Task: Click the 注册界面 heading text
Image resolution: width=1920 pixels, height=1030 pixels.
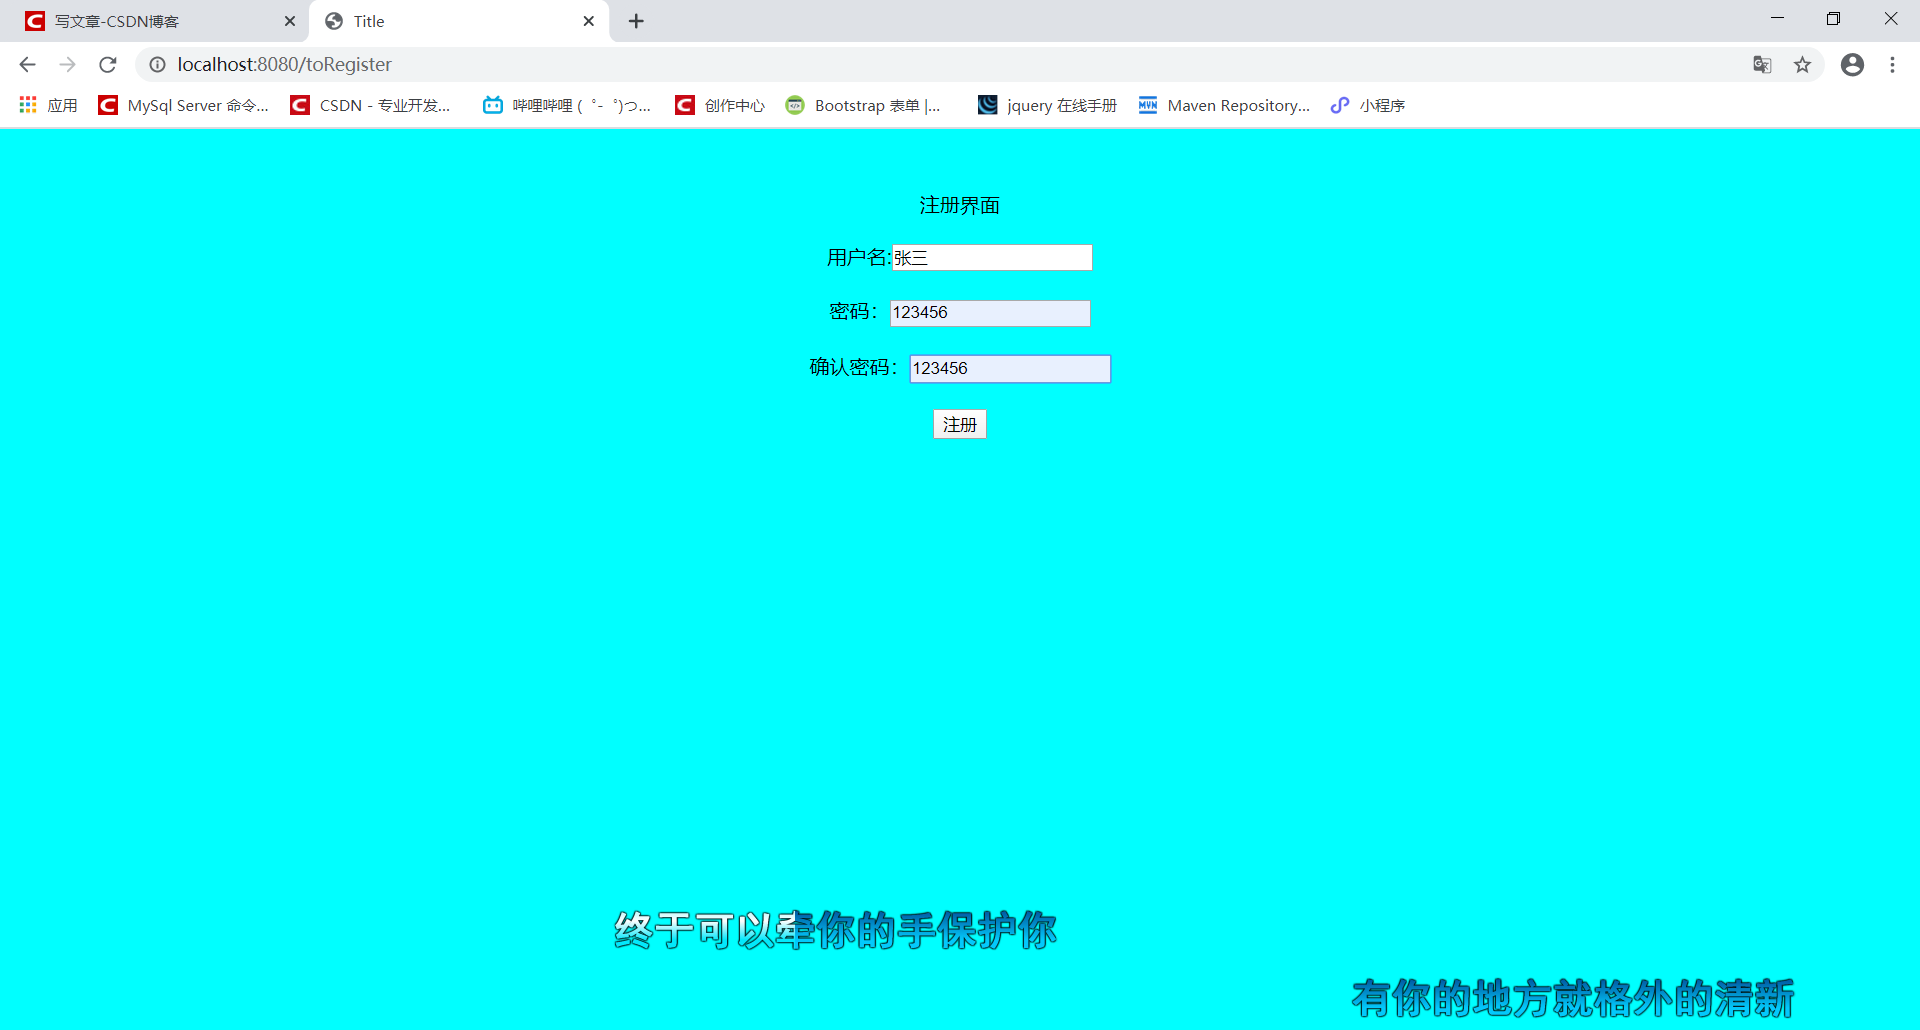Action: [960, 205]
